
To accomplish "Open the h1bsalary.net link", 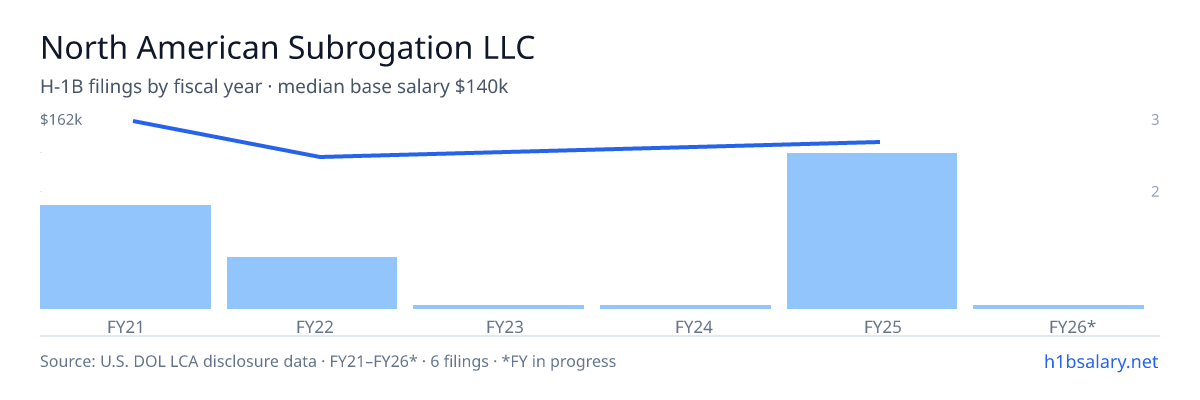I will (x=1101, y=361).
